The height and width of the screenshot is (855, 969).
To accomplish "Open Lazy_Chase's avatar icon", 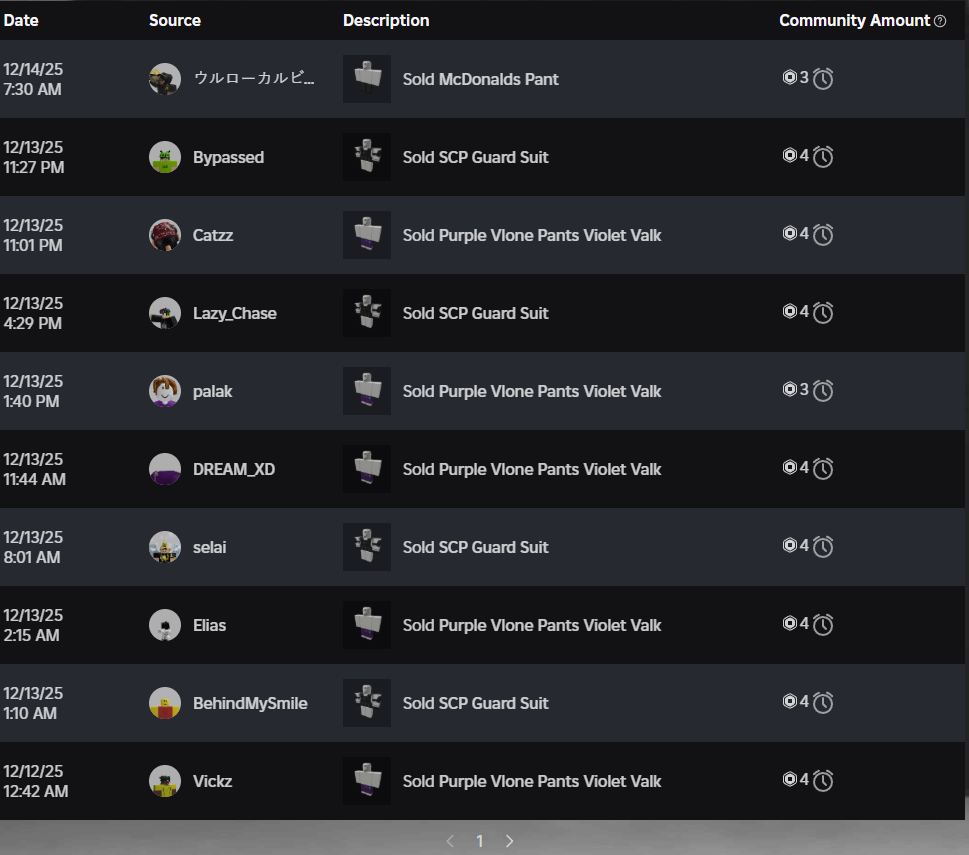I will (x=165, y=313).
